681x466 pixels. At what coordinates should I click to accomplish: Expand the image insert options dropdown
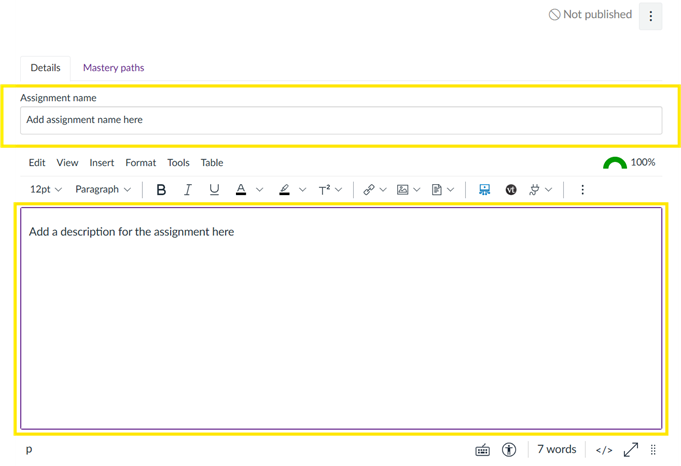tap(416, 189)
